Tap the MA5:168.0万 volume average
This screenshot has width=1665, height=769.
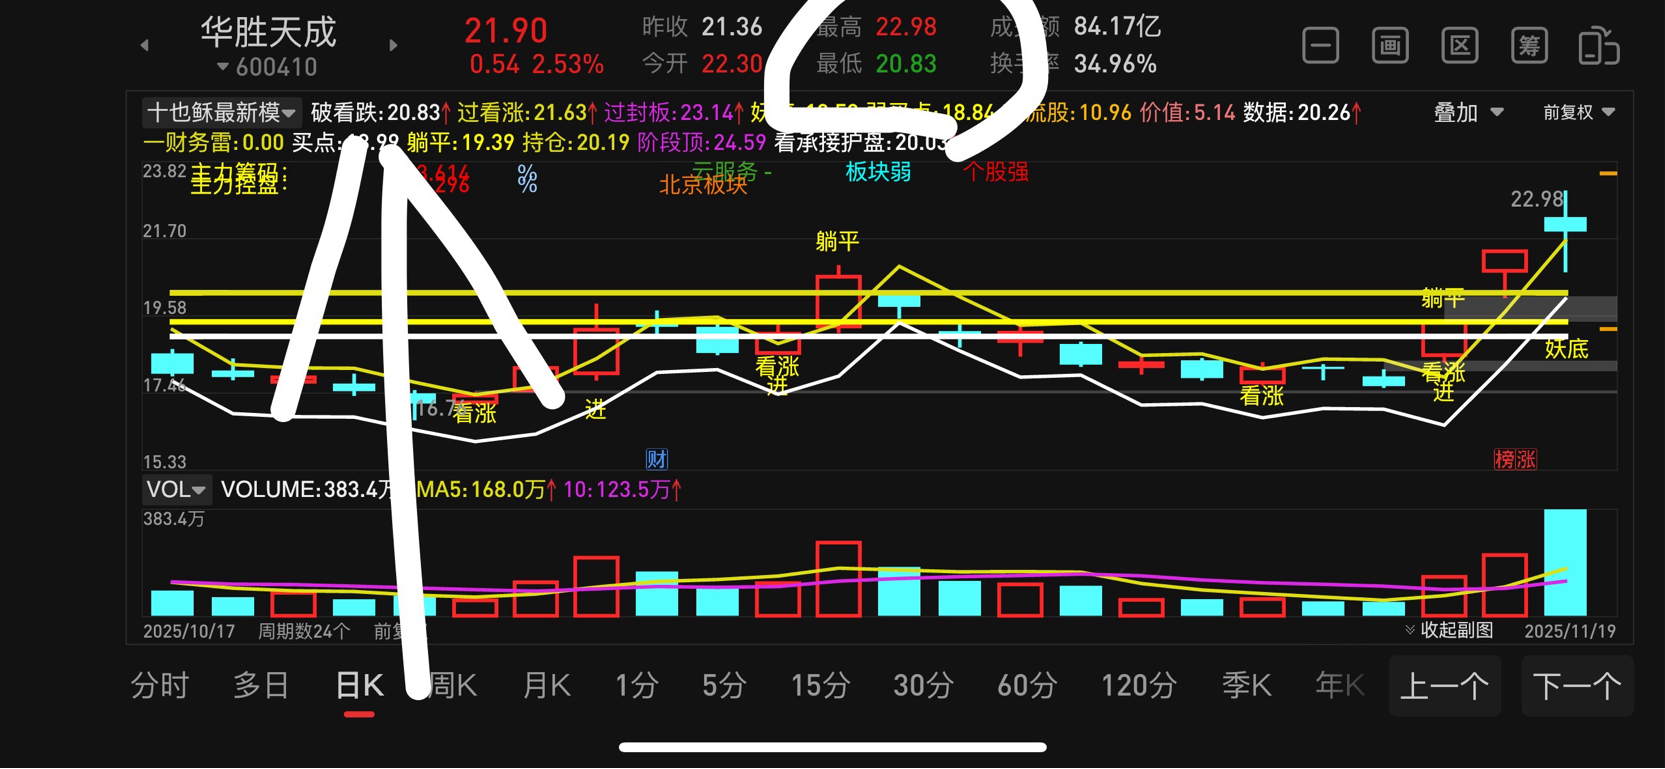[487, 489]
